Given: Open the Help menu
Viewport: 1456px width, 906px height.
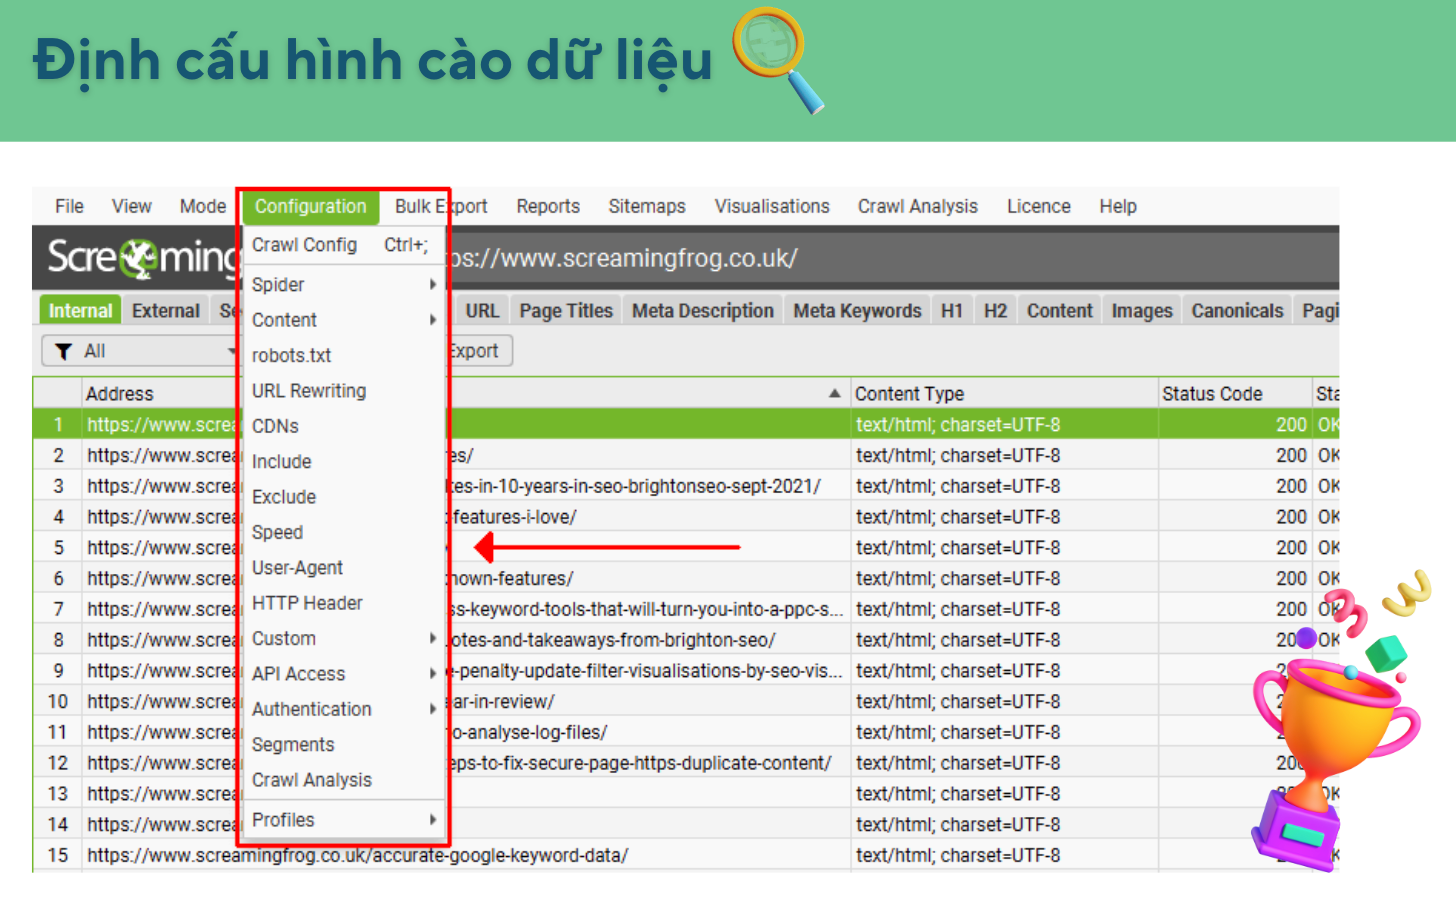Looking at the screenshot, I should pyautogui.click(x=1118, y=206).
